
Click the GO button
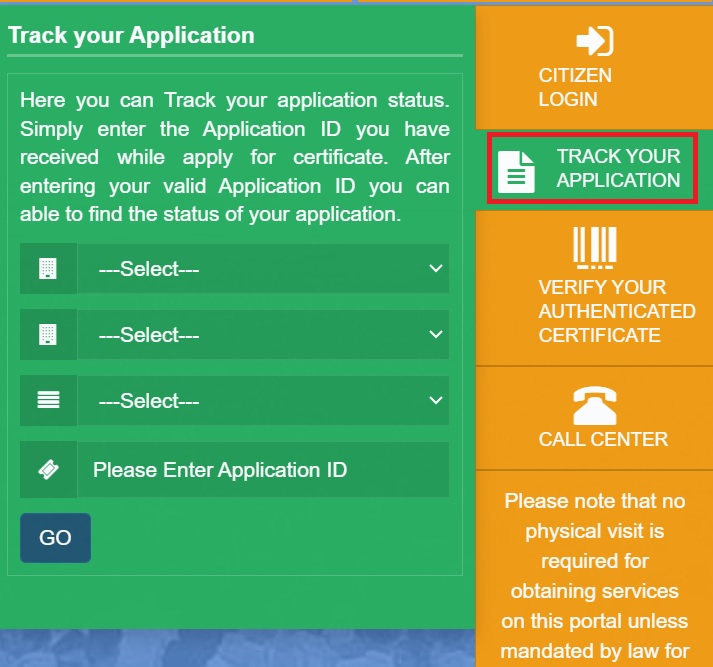pyautogui.click(x=55, y=538)
